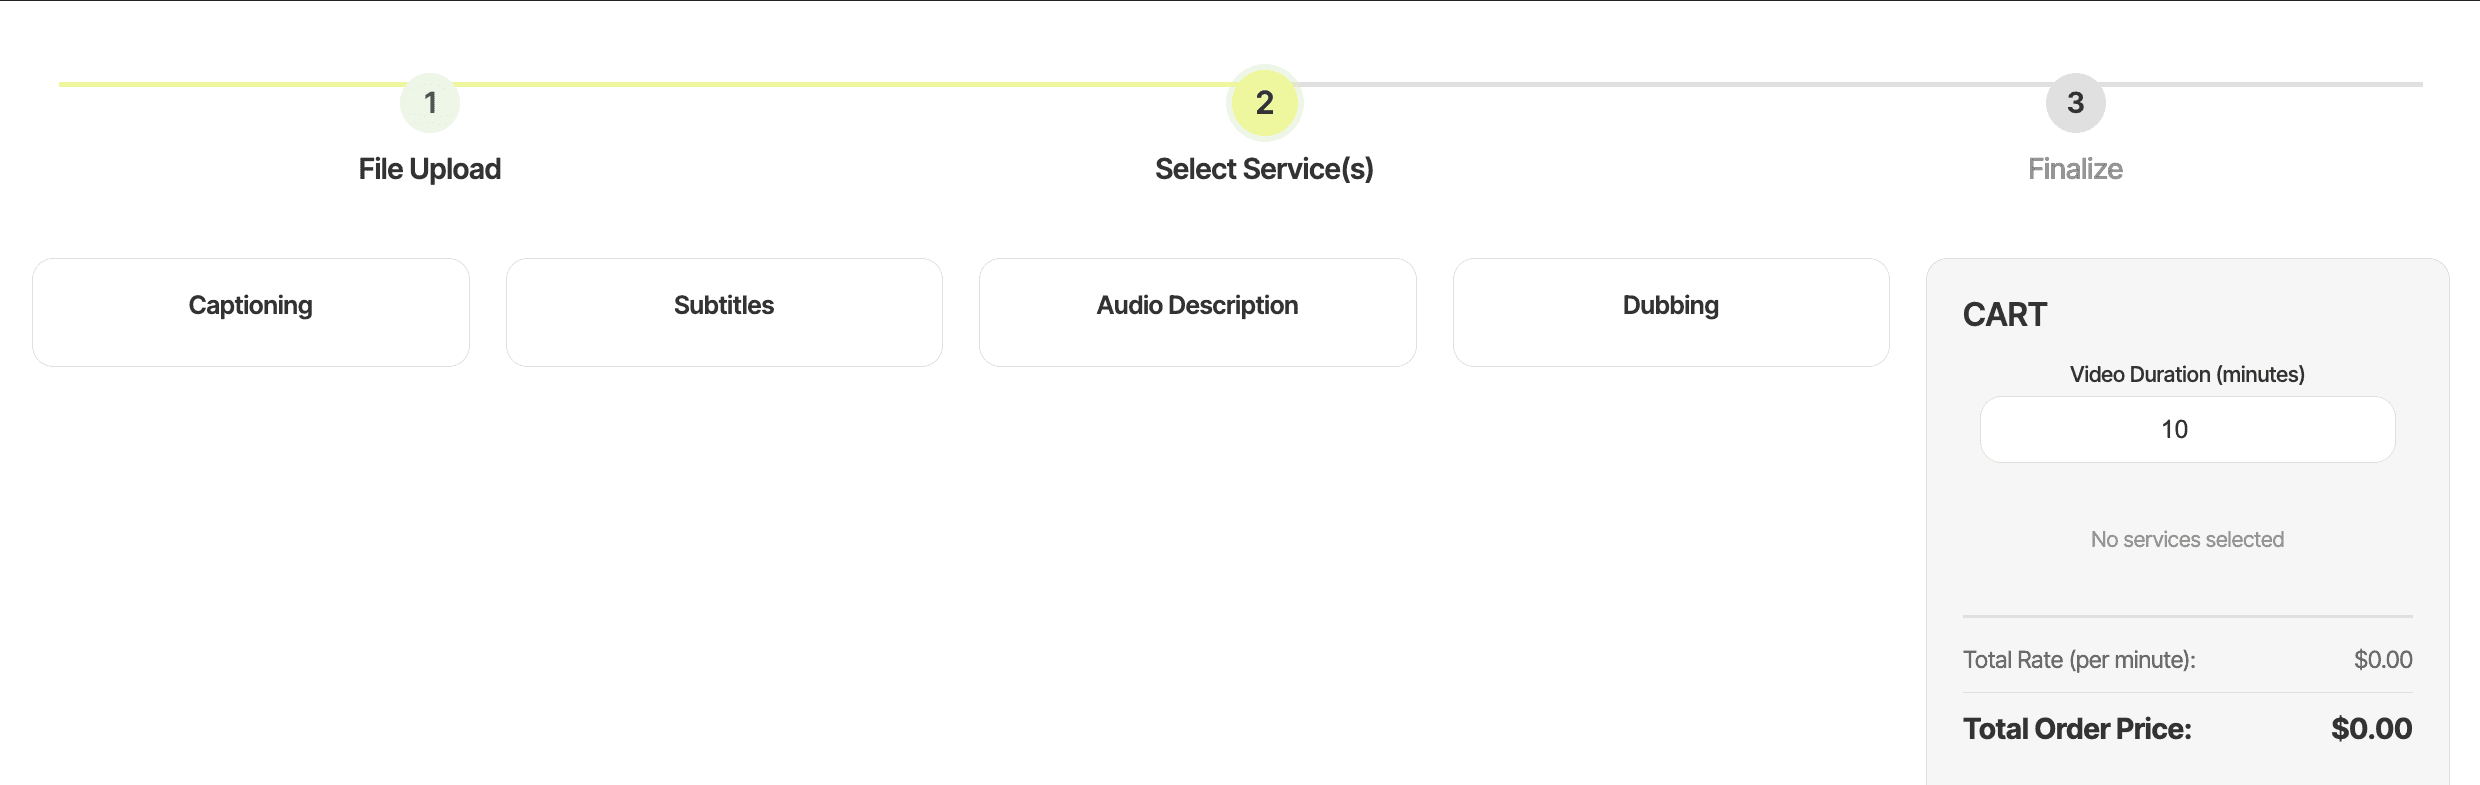Jump to the Finalize step label
Screen dimensions: 2480x785
click(x=2075, y=169)
